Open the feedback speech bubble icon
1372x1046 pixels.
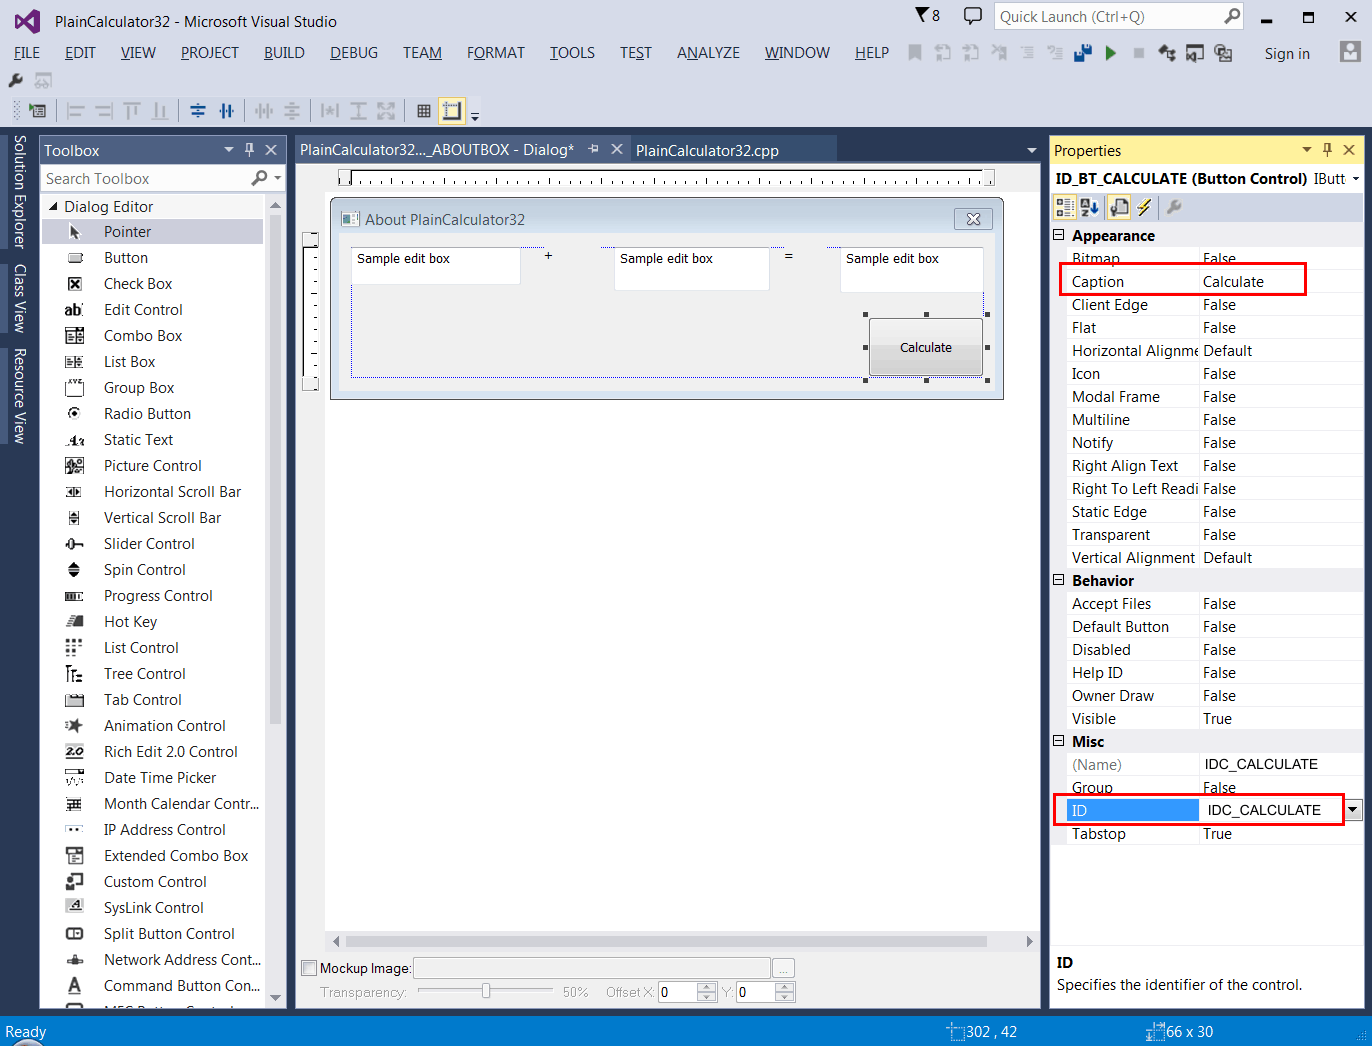[x=972, y=16]
